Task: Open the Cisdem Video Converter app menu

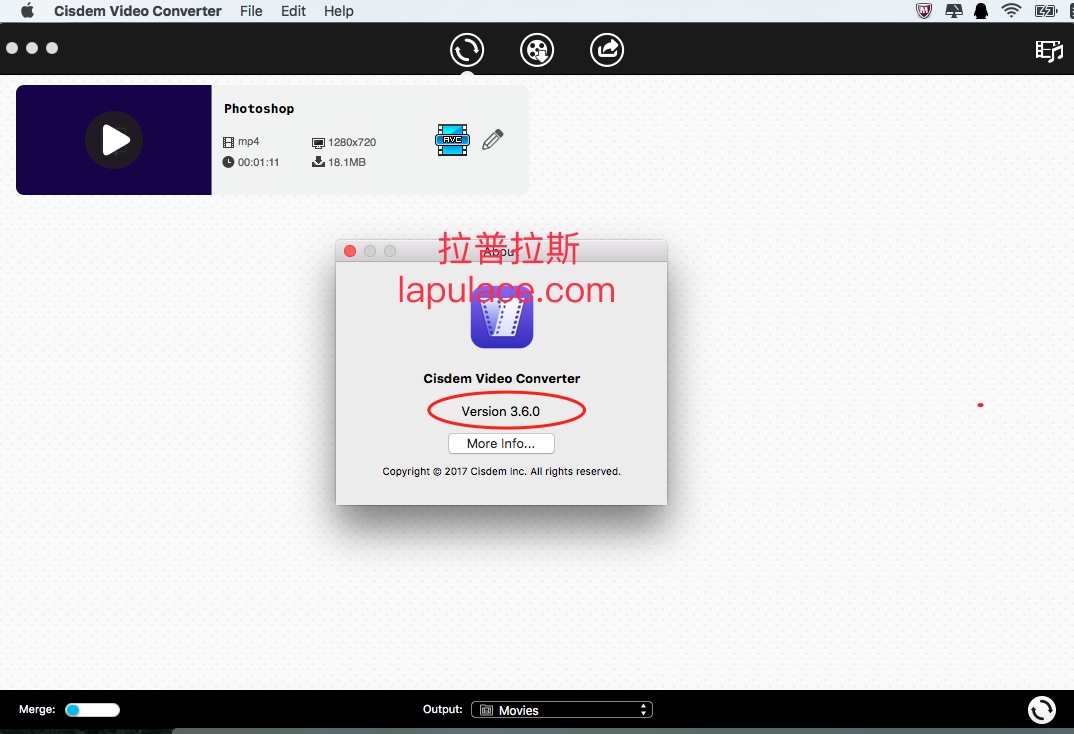Action: point(138,11)
